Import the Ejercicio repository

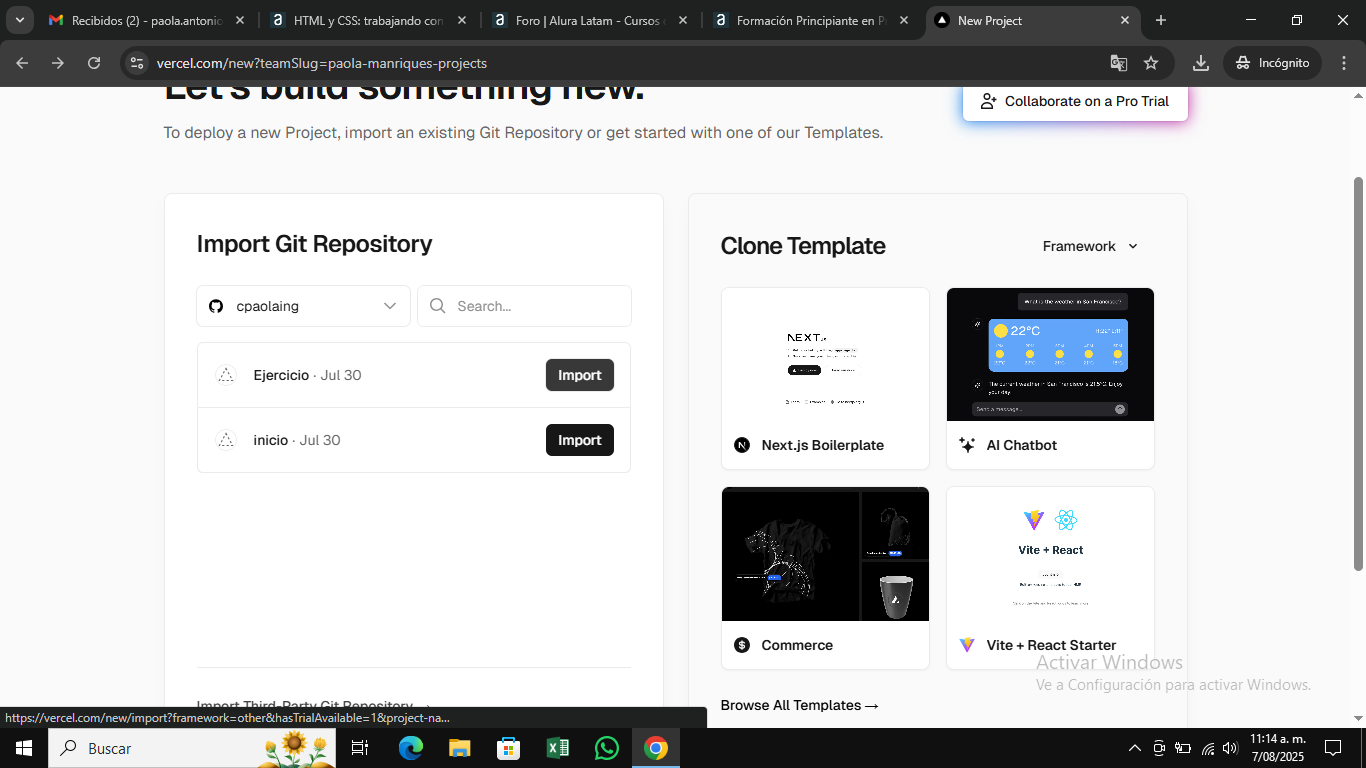[580, 375]
